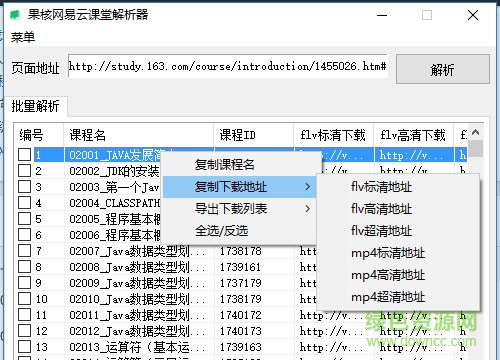Click course ID 1739163
The height and width of the screenshot is (360, 500).
point(241,347)
